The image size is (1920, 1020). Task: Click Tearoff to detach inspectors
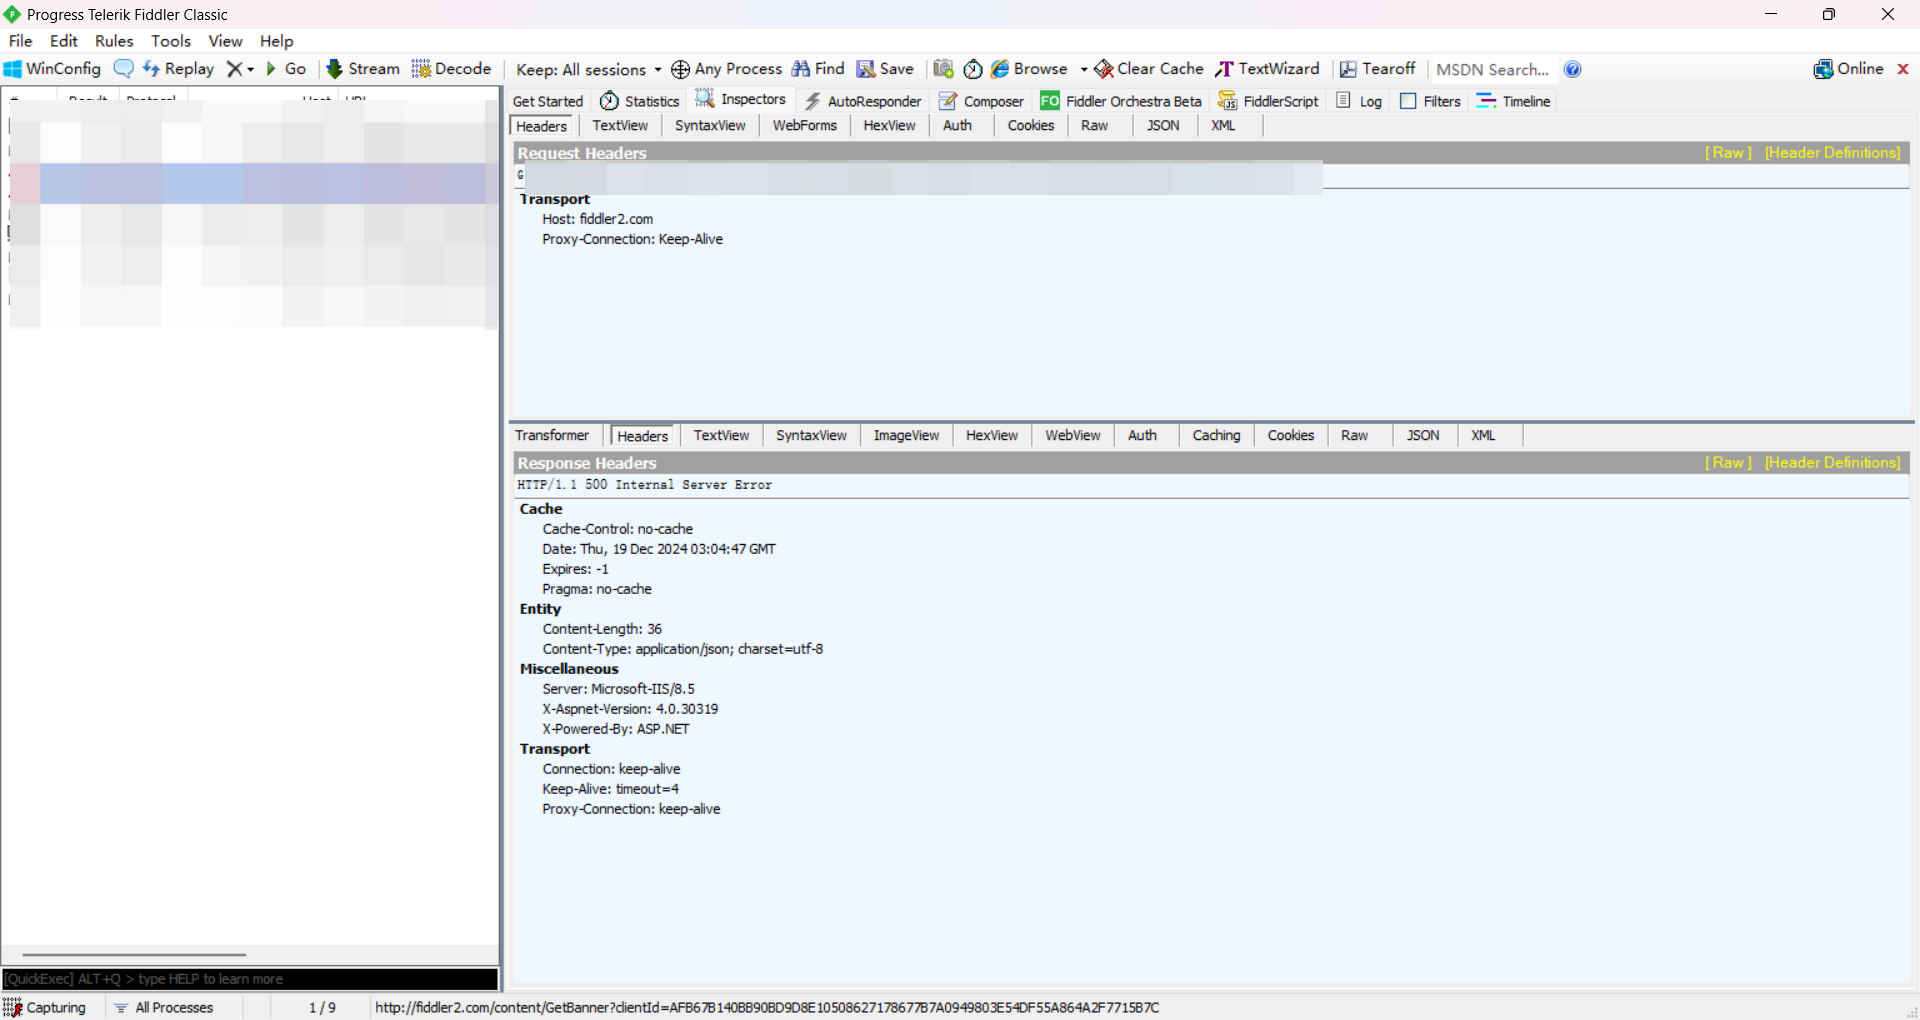[x=1377, y=69]
